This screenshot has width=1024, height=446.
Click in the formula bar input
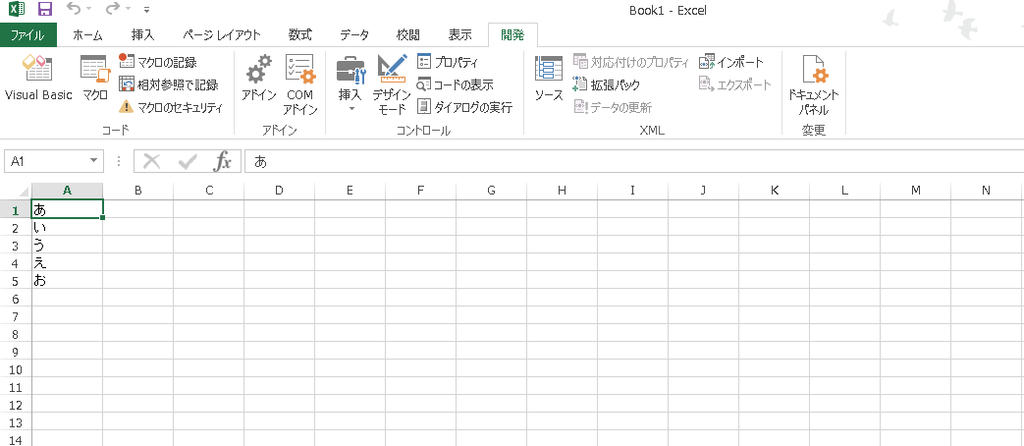[633, 161]
